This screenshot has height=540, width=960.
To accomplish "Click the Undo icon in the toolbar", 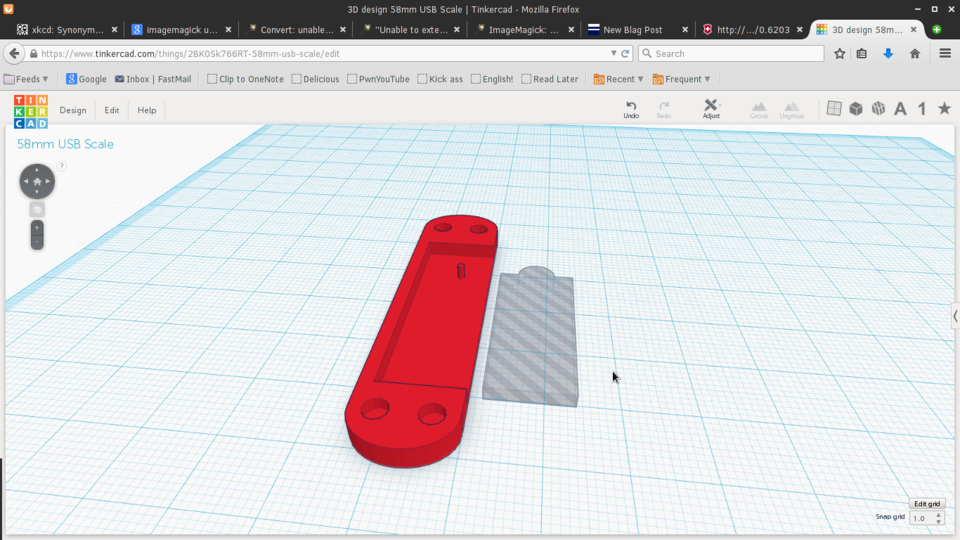I will [631, 108].
